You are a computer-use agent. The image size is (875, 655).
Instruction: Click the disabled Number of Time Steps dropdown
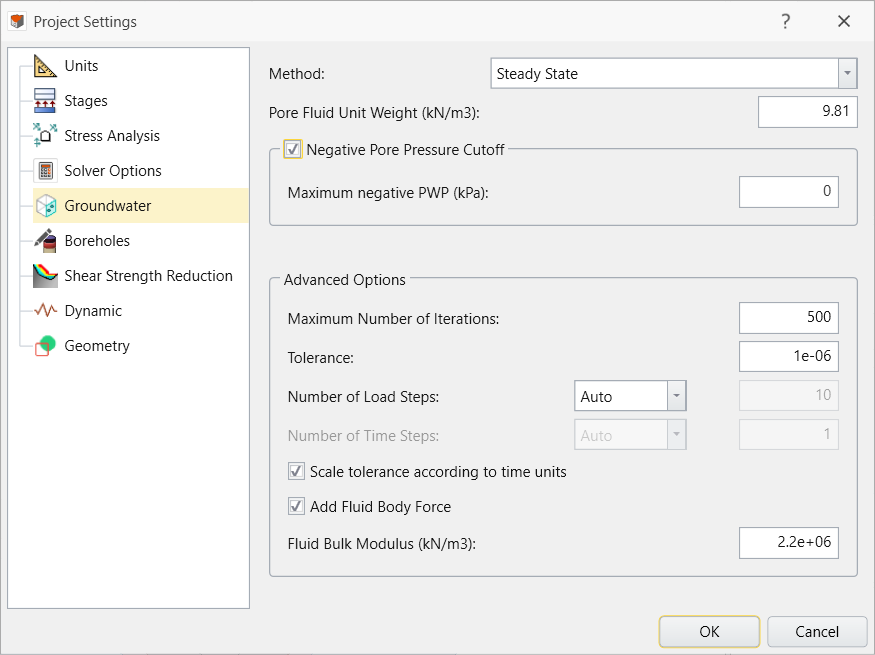[630, 435]
